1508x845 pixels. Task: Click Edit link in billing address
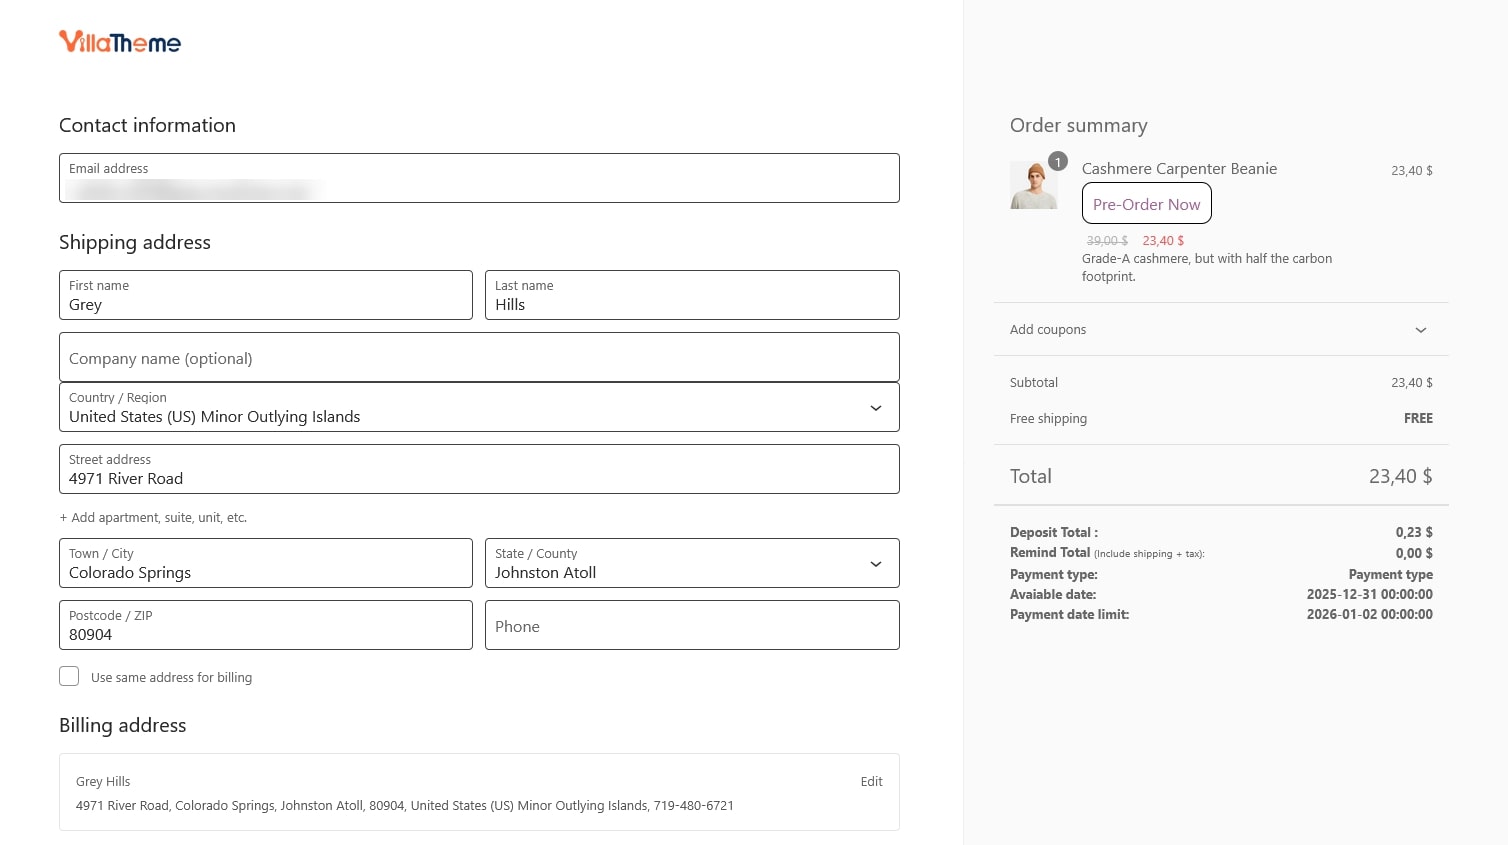coord(871,782)
